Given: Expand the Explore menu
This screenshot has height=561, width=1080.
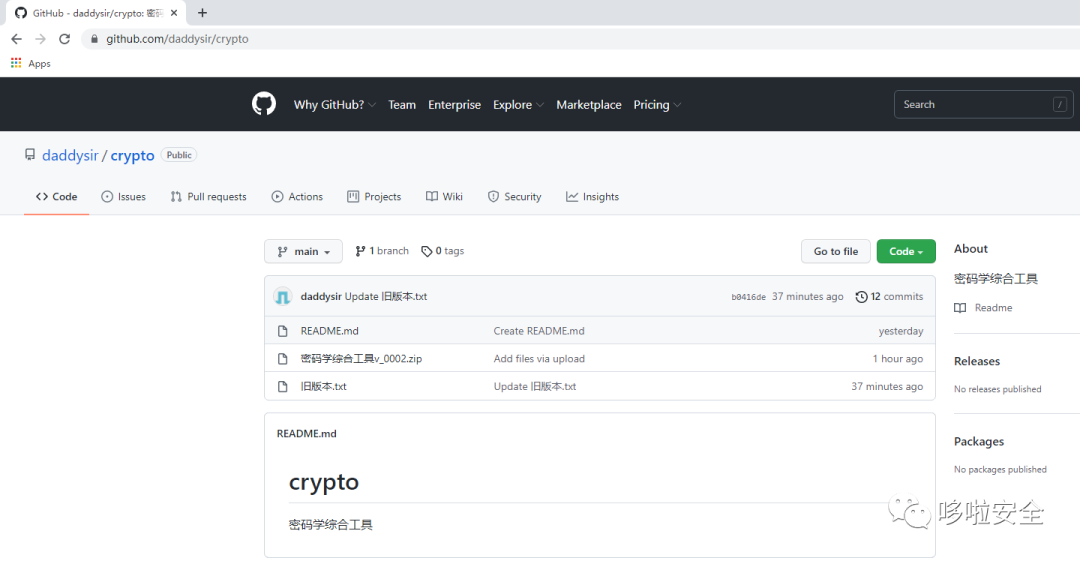Looking at the screenshot, I should [x=519, y=105].
